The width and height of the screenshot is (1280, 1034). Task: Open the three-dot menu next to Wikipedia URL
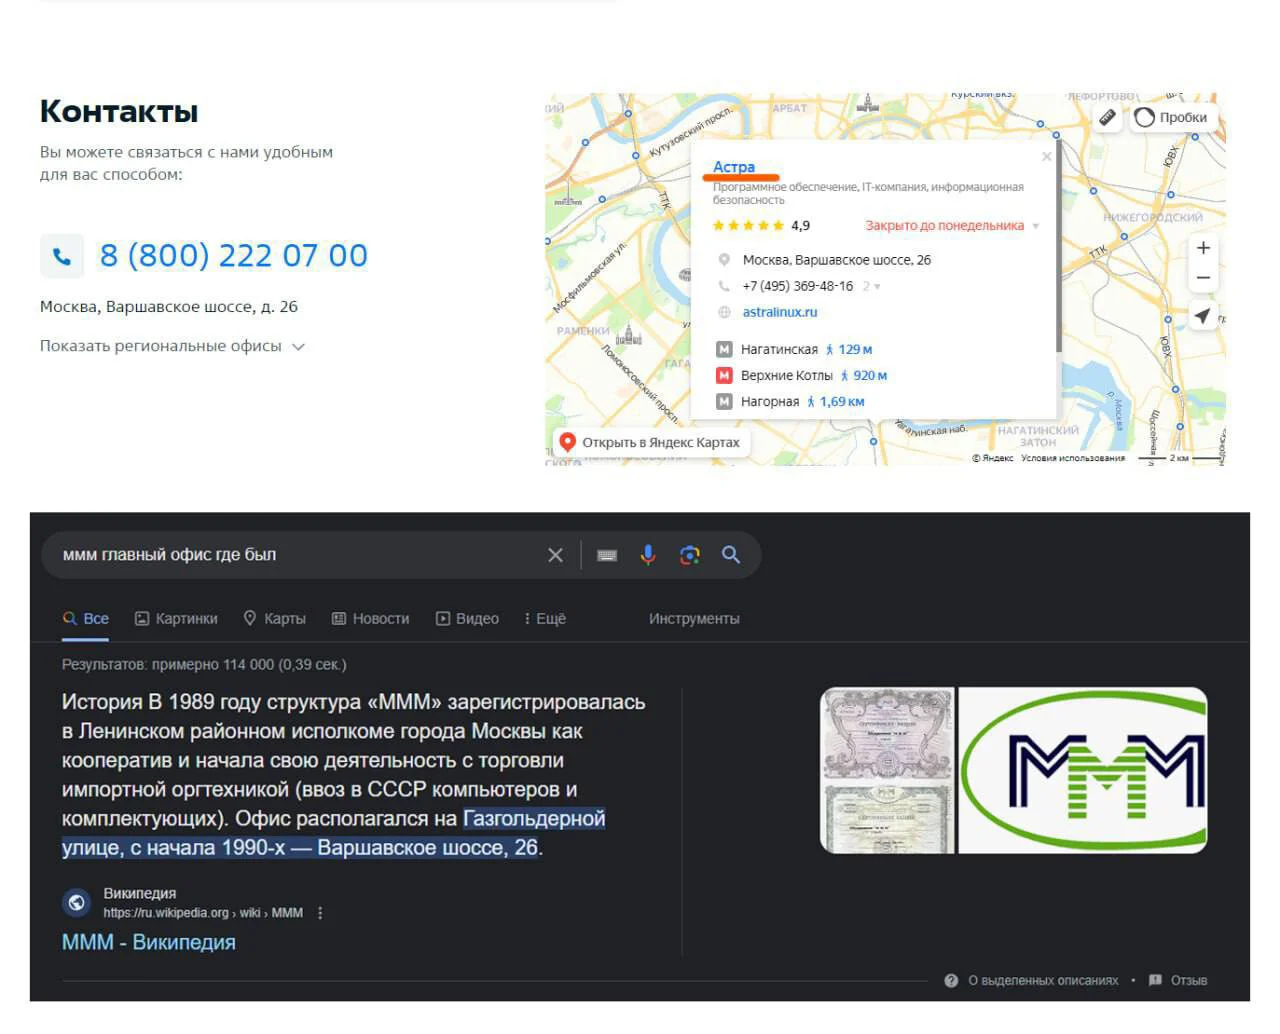pyautogui.click(x=320, y=913)
